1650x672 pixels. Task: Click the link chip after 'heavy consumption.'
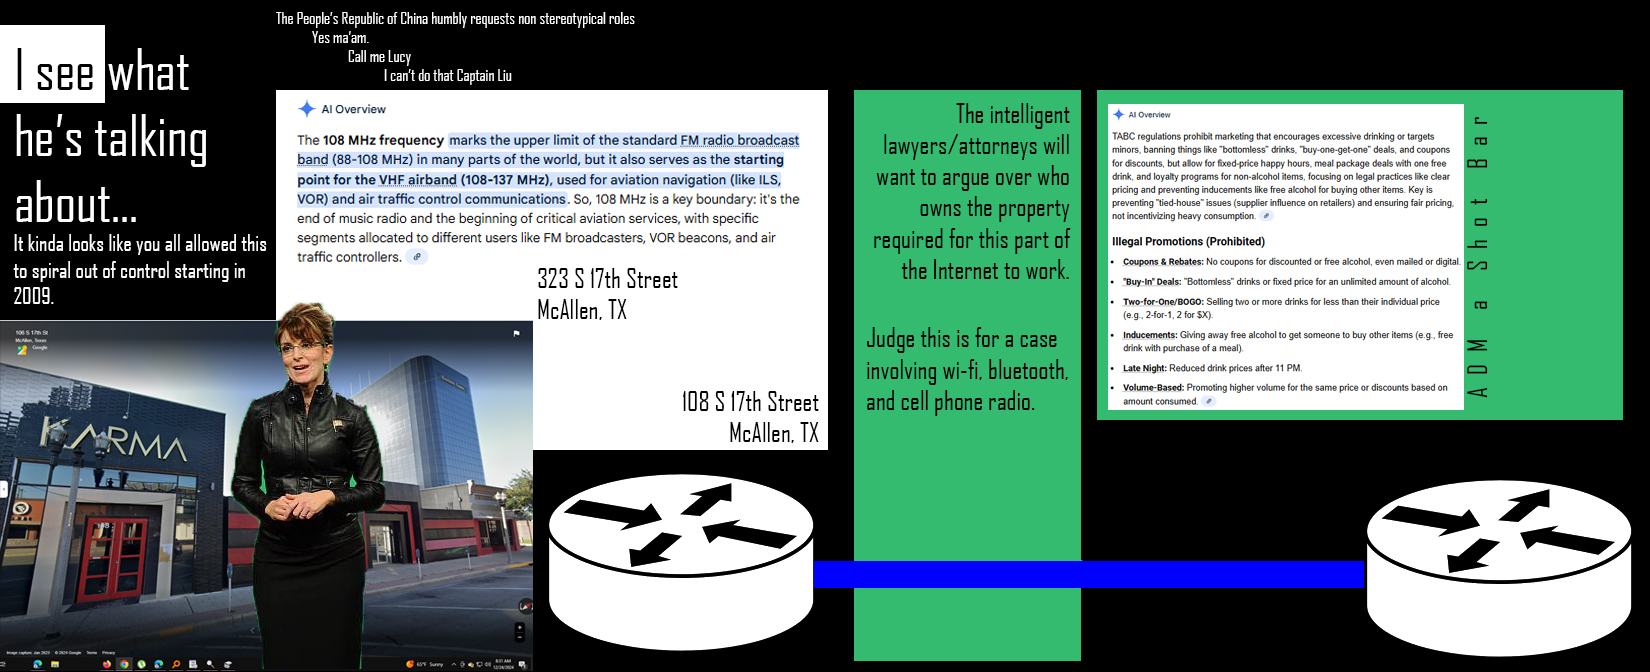point(1266,216)
